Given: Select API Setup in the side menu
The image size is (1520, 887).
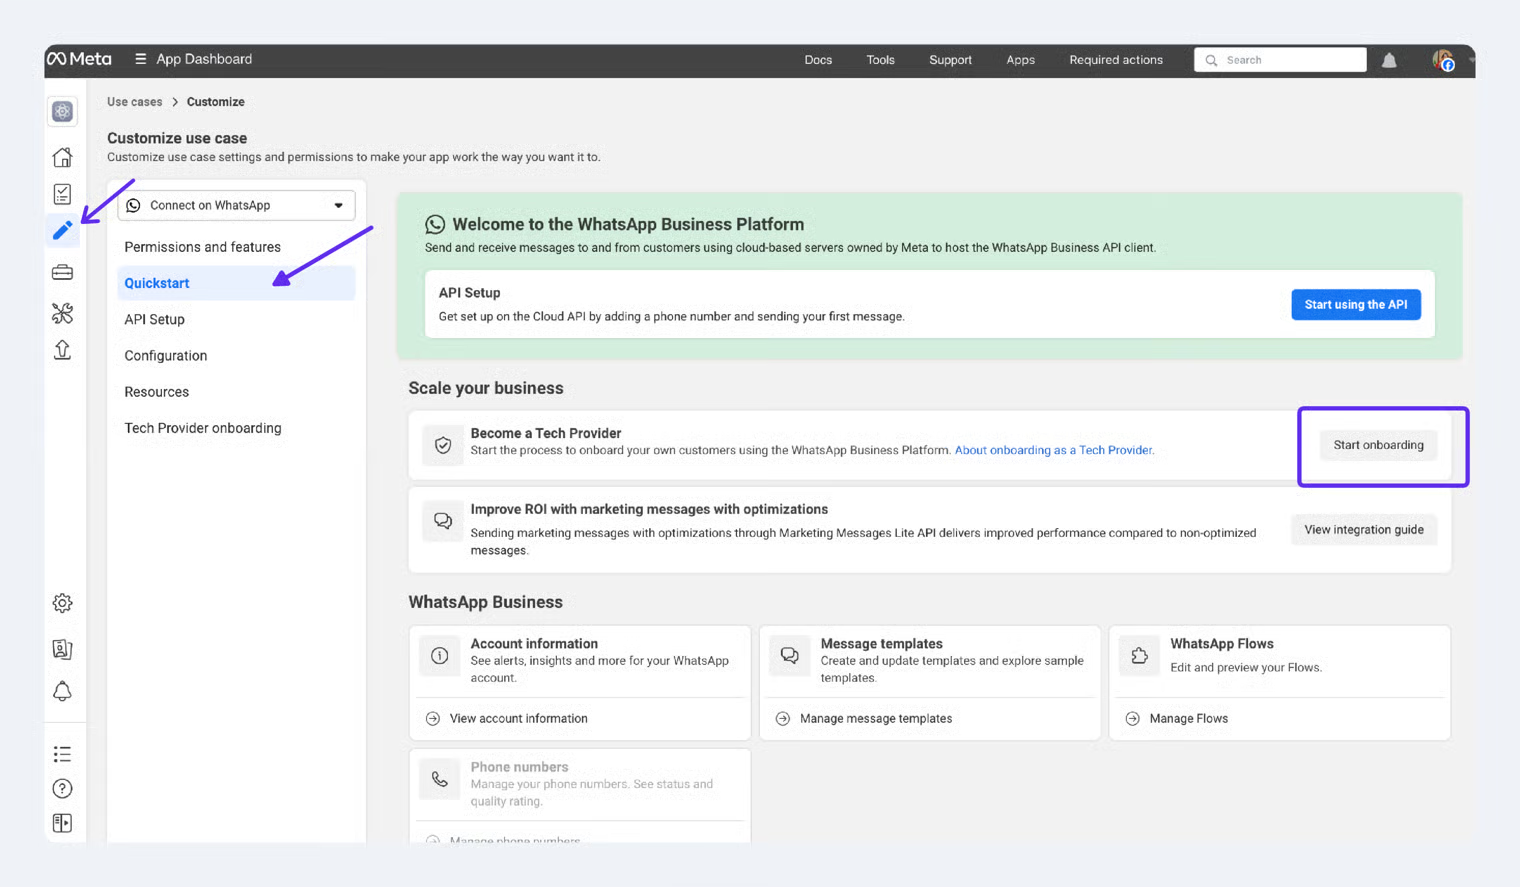Looking at the screenshot, I should tap(154, 320).
